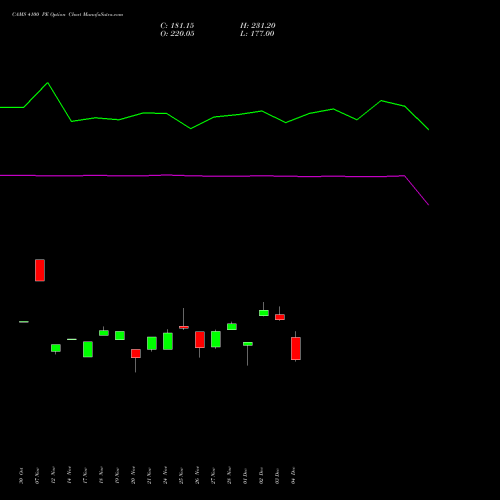Select the green candle for 02 Dec

(x=264, y=313)
